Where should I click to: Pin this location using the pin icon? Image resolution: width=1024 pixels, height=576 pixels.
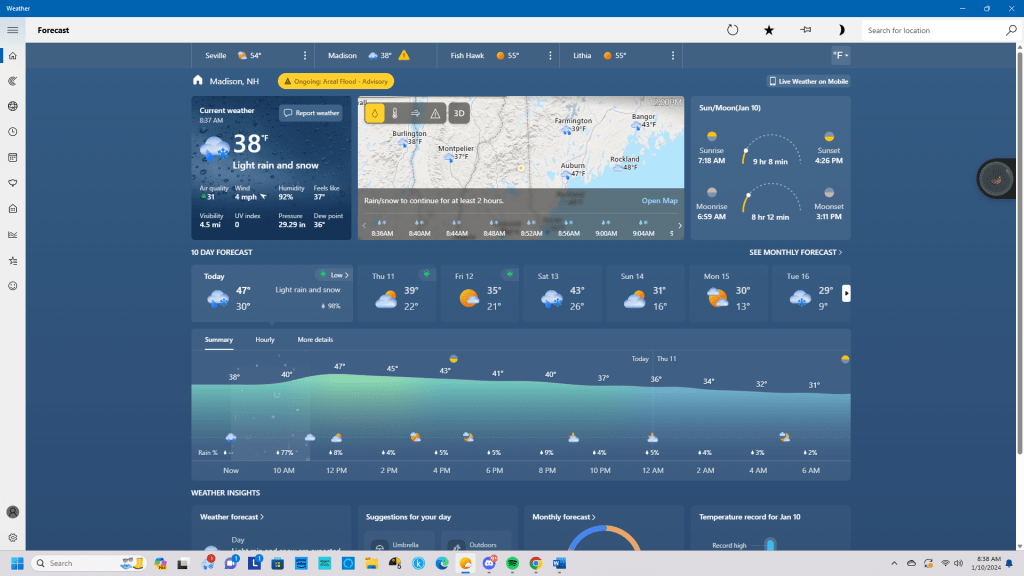tap(805, 30)
